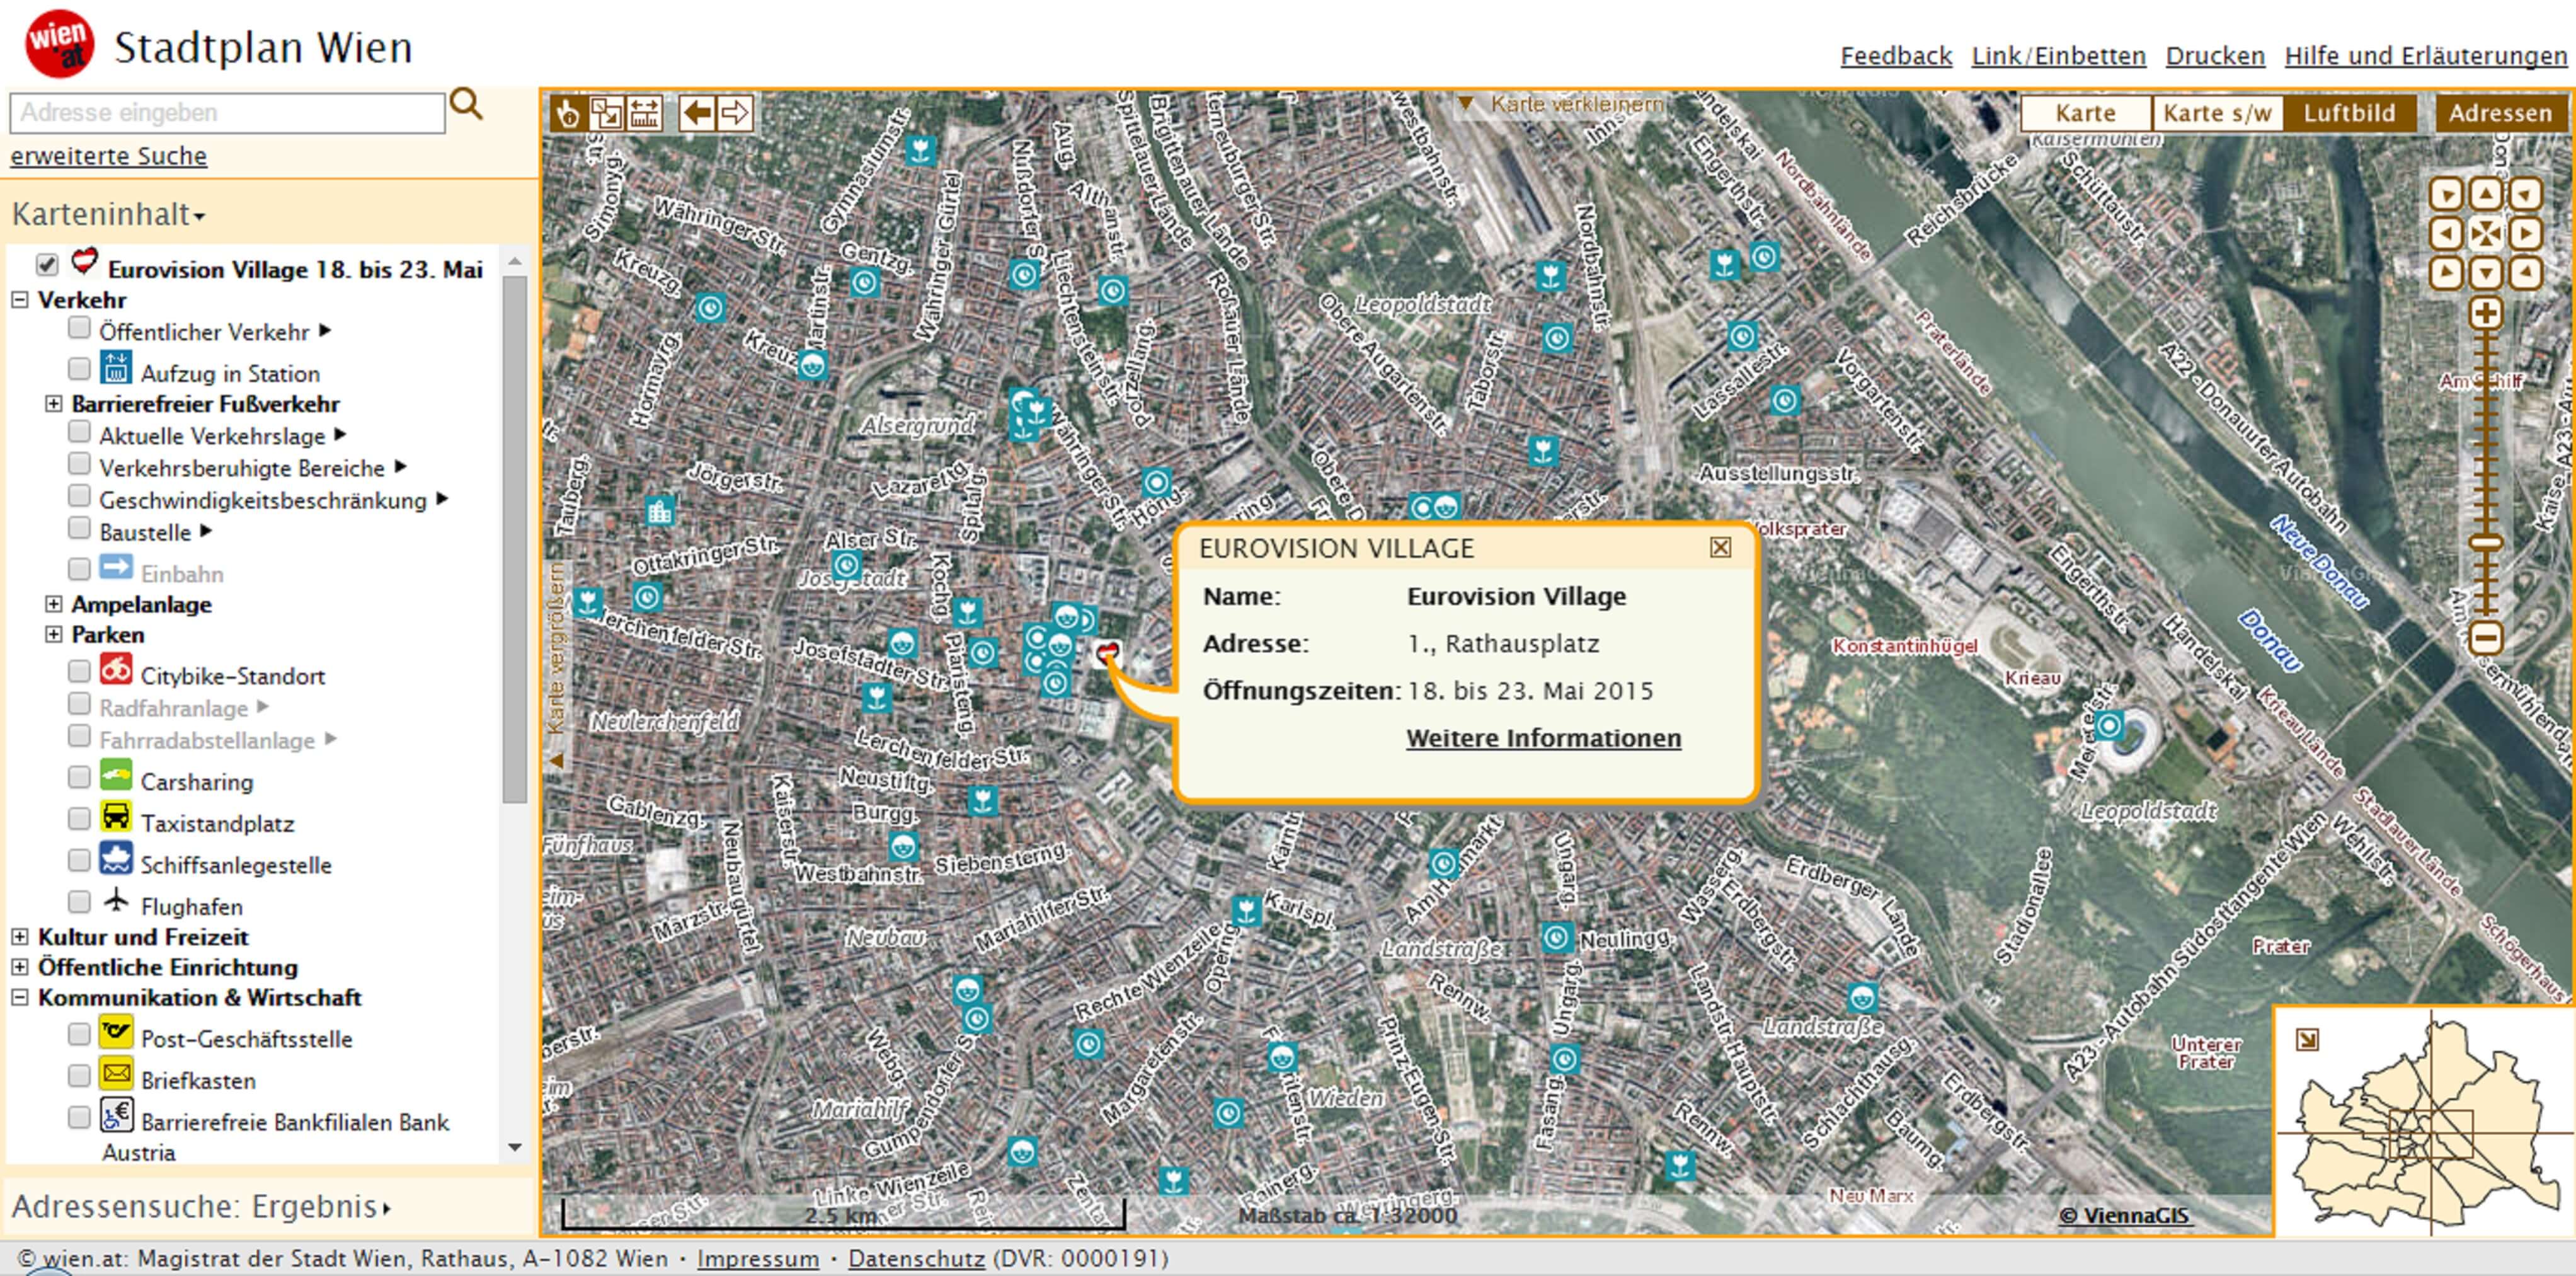
Task: Click Karte vergrößern on map edge
Action: pyautogui.click(x=556, y=665)
